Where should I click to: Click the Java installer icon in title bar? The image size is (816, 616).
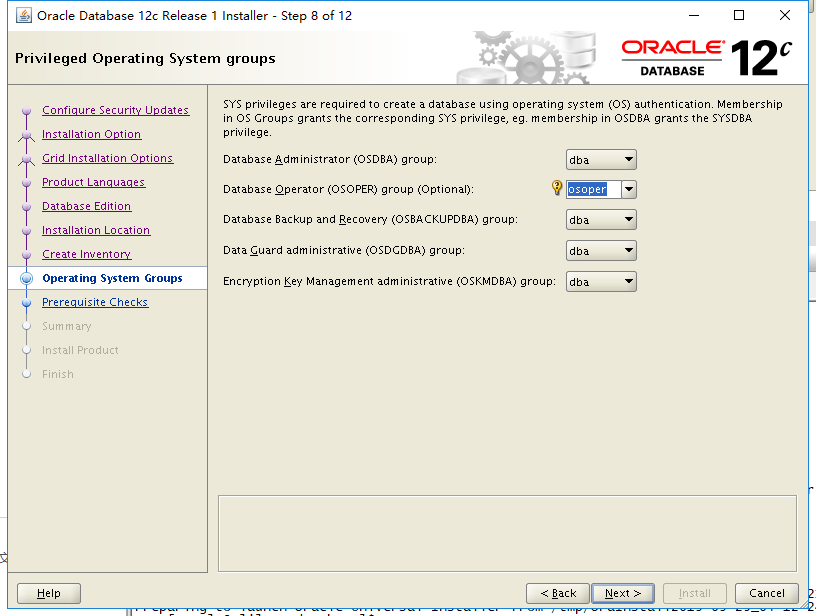[x=24, y=16]
